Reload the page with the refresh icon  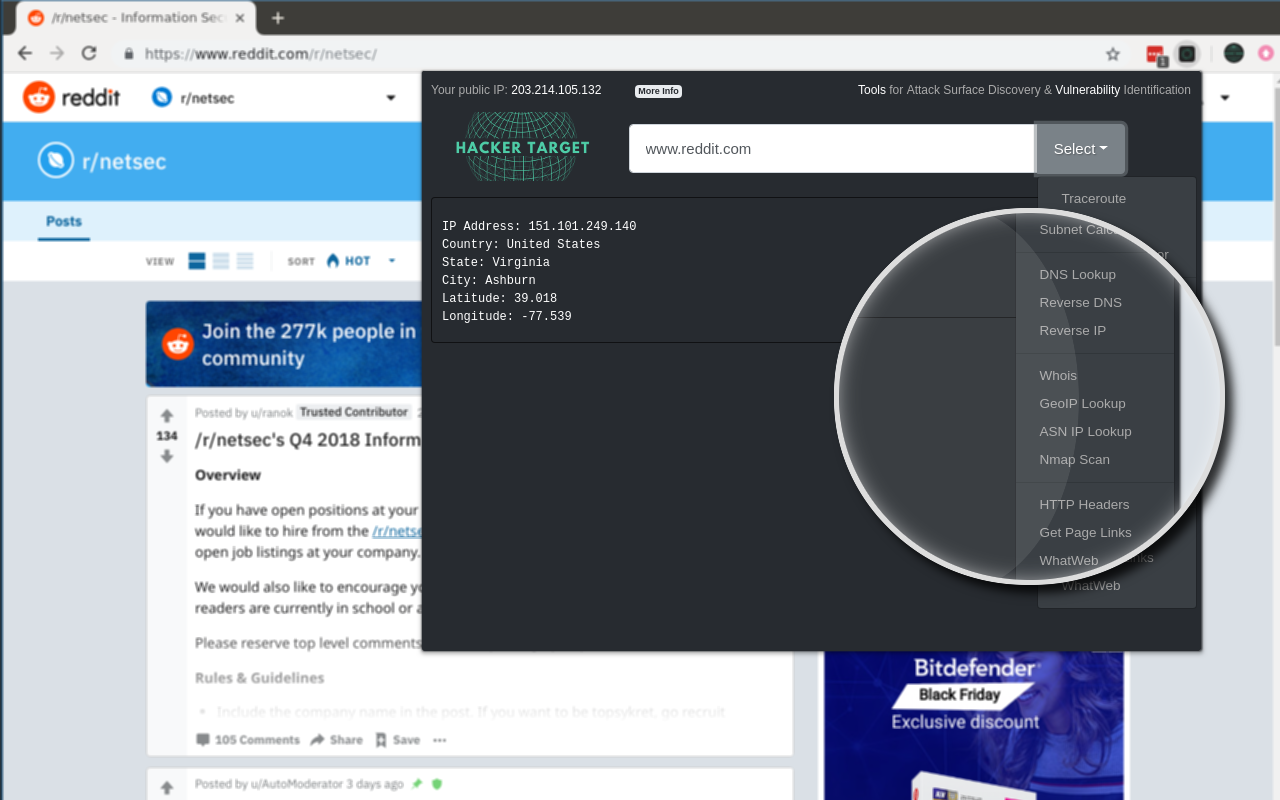[91, 54]
